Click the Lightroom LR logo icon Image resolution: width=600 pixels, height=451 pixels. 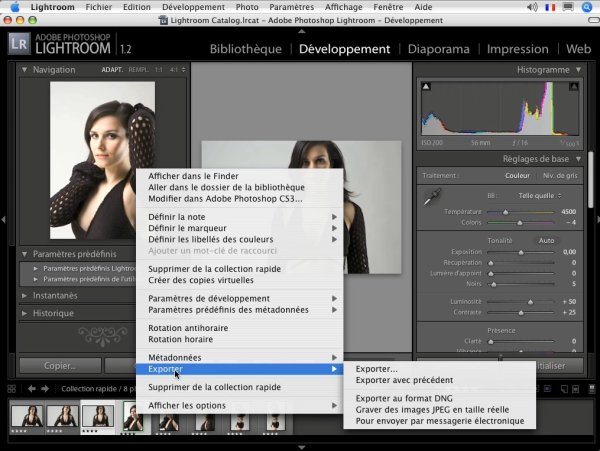point(19,44)
